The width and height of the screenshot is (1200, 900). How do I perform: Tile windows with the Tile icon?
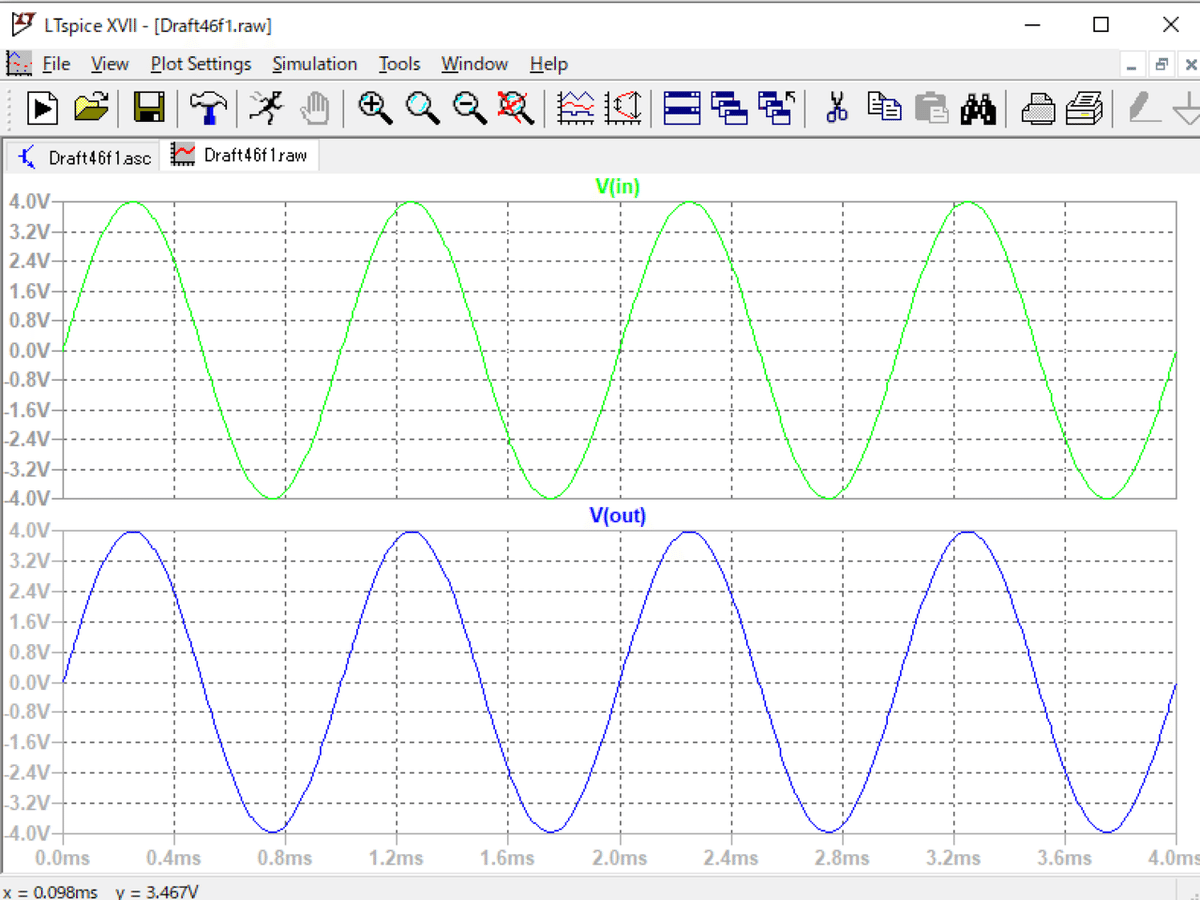682,107
